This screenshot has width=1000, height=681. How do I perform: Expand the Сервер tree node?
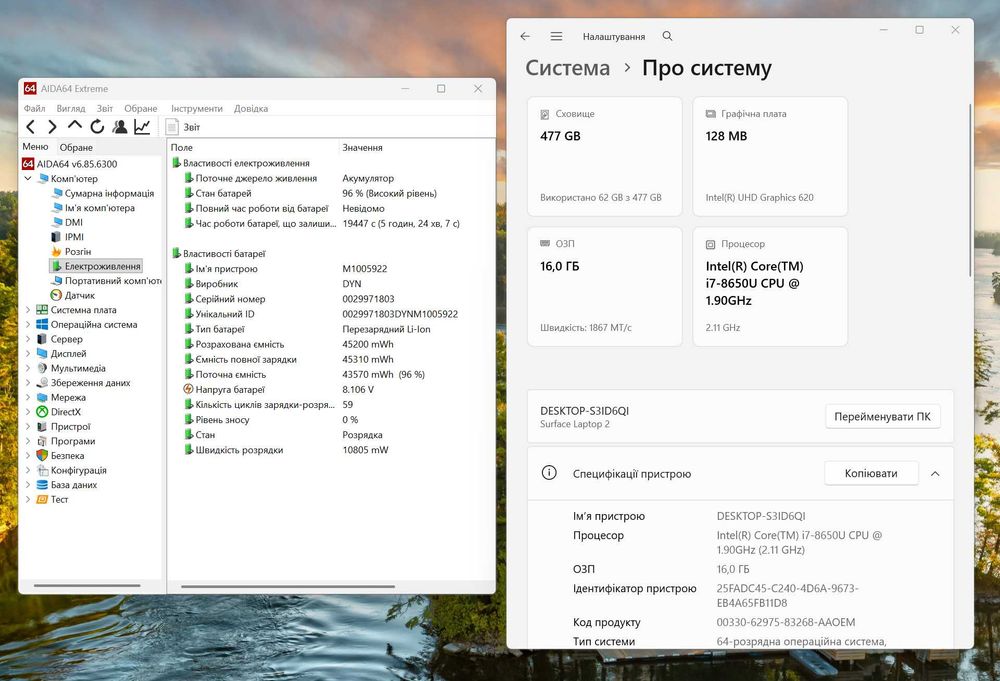pyautogui.click(x=27, y=339)
